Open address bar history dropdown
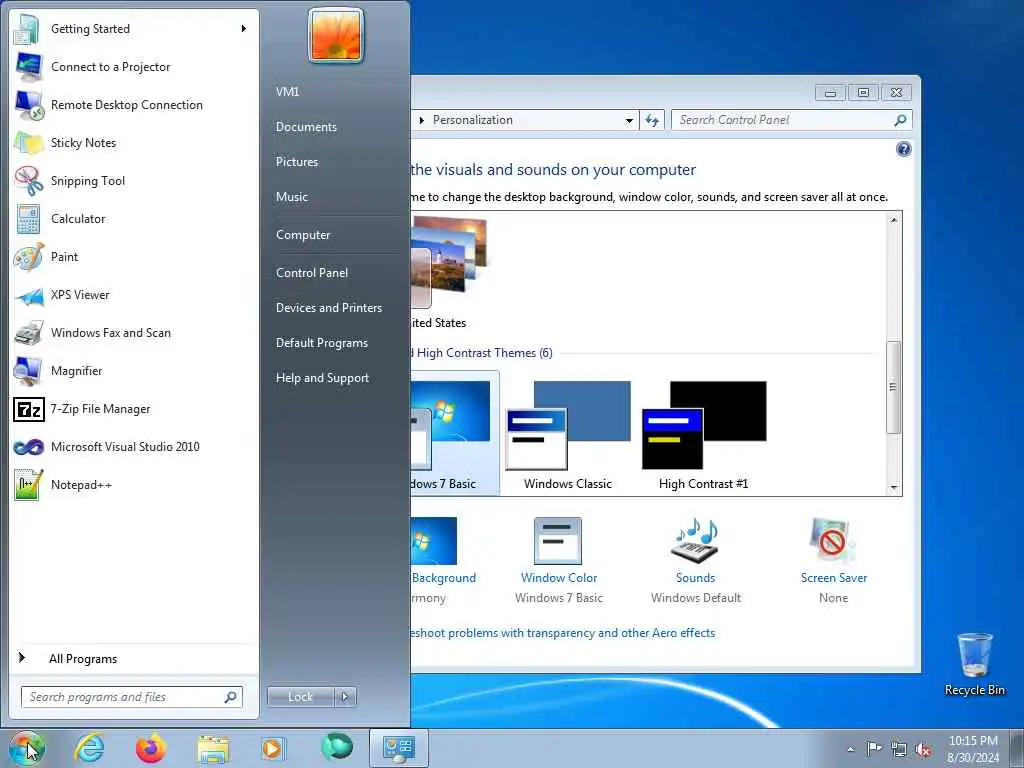 tap(629, 120)
